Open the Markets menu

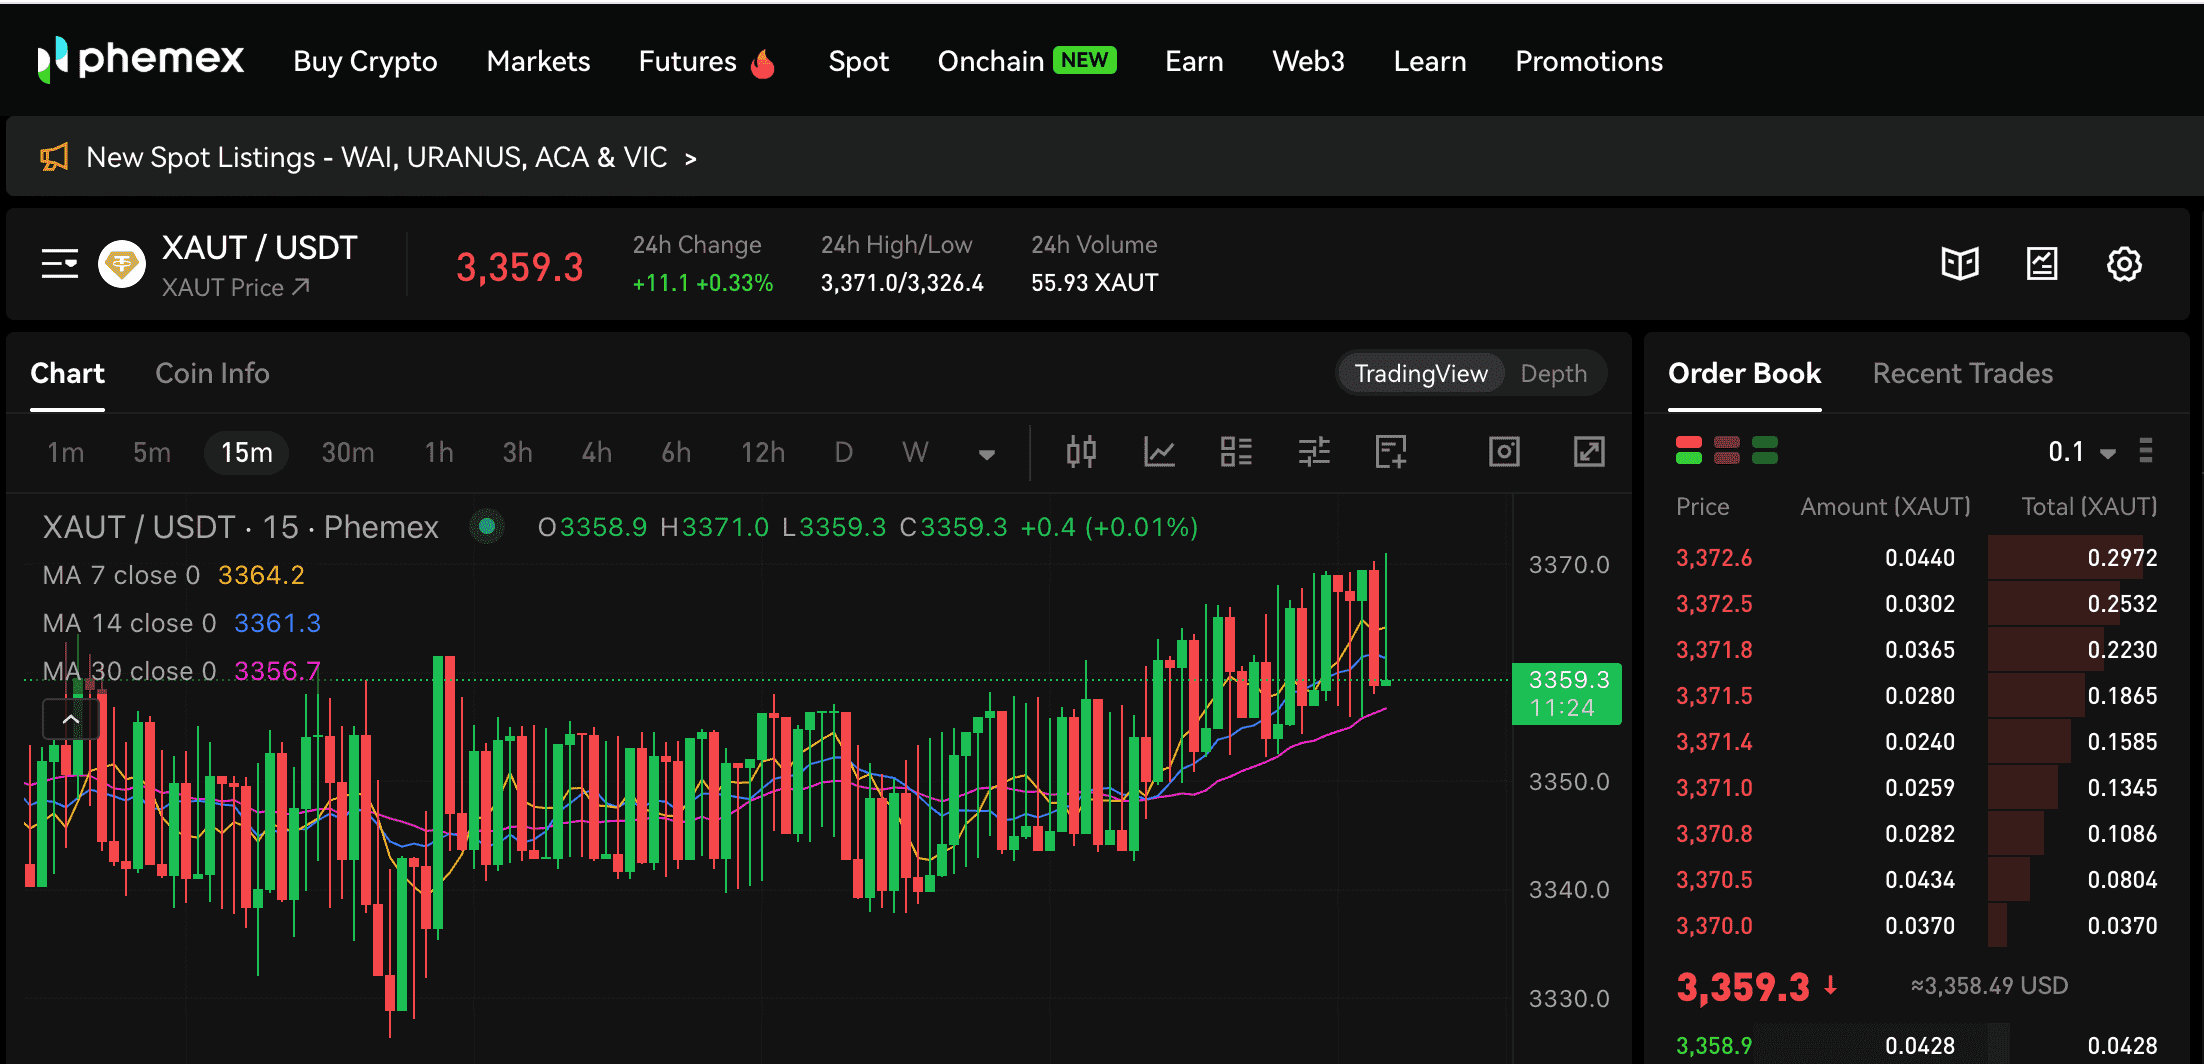[x=538, y=61]
